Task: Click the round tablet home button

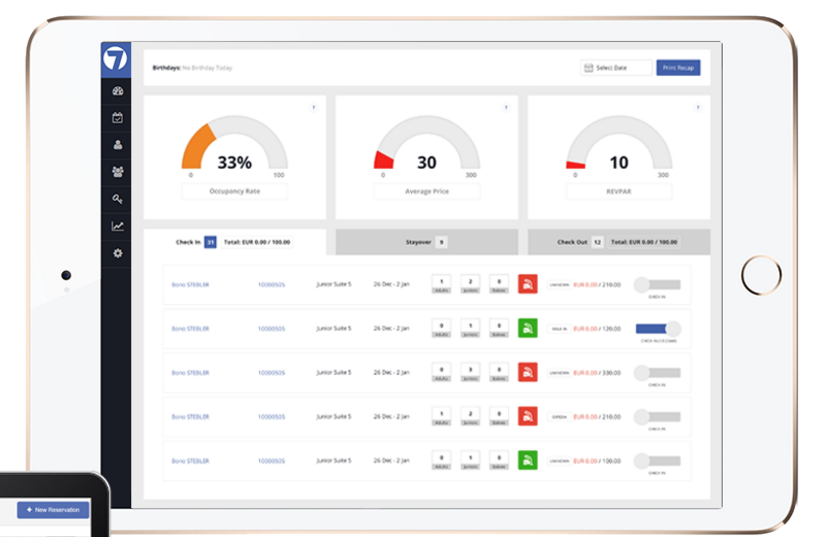Action: 761,275
